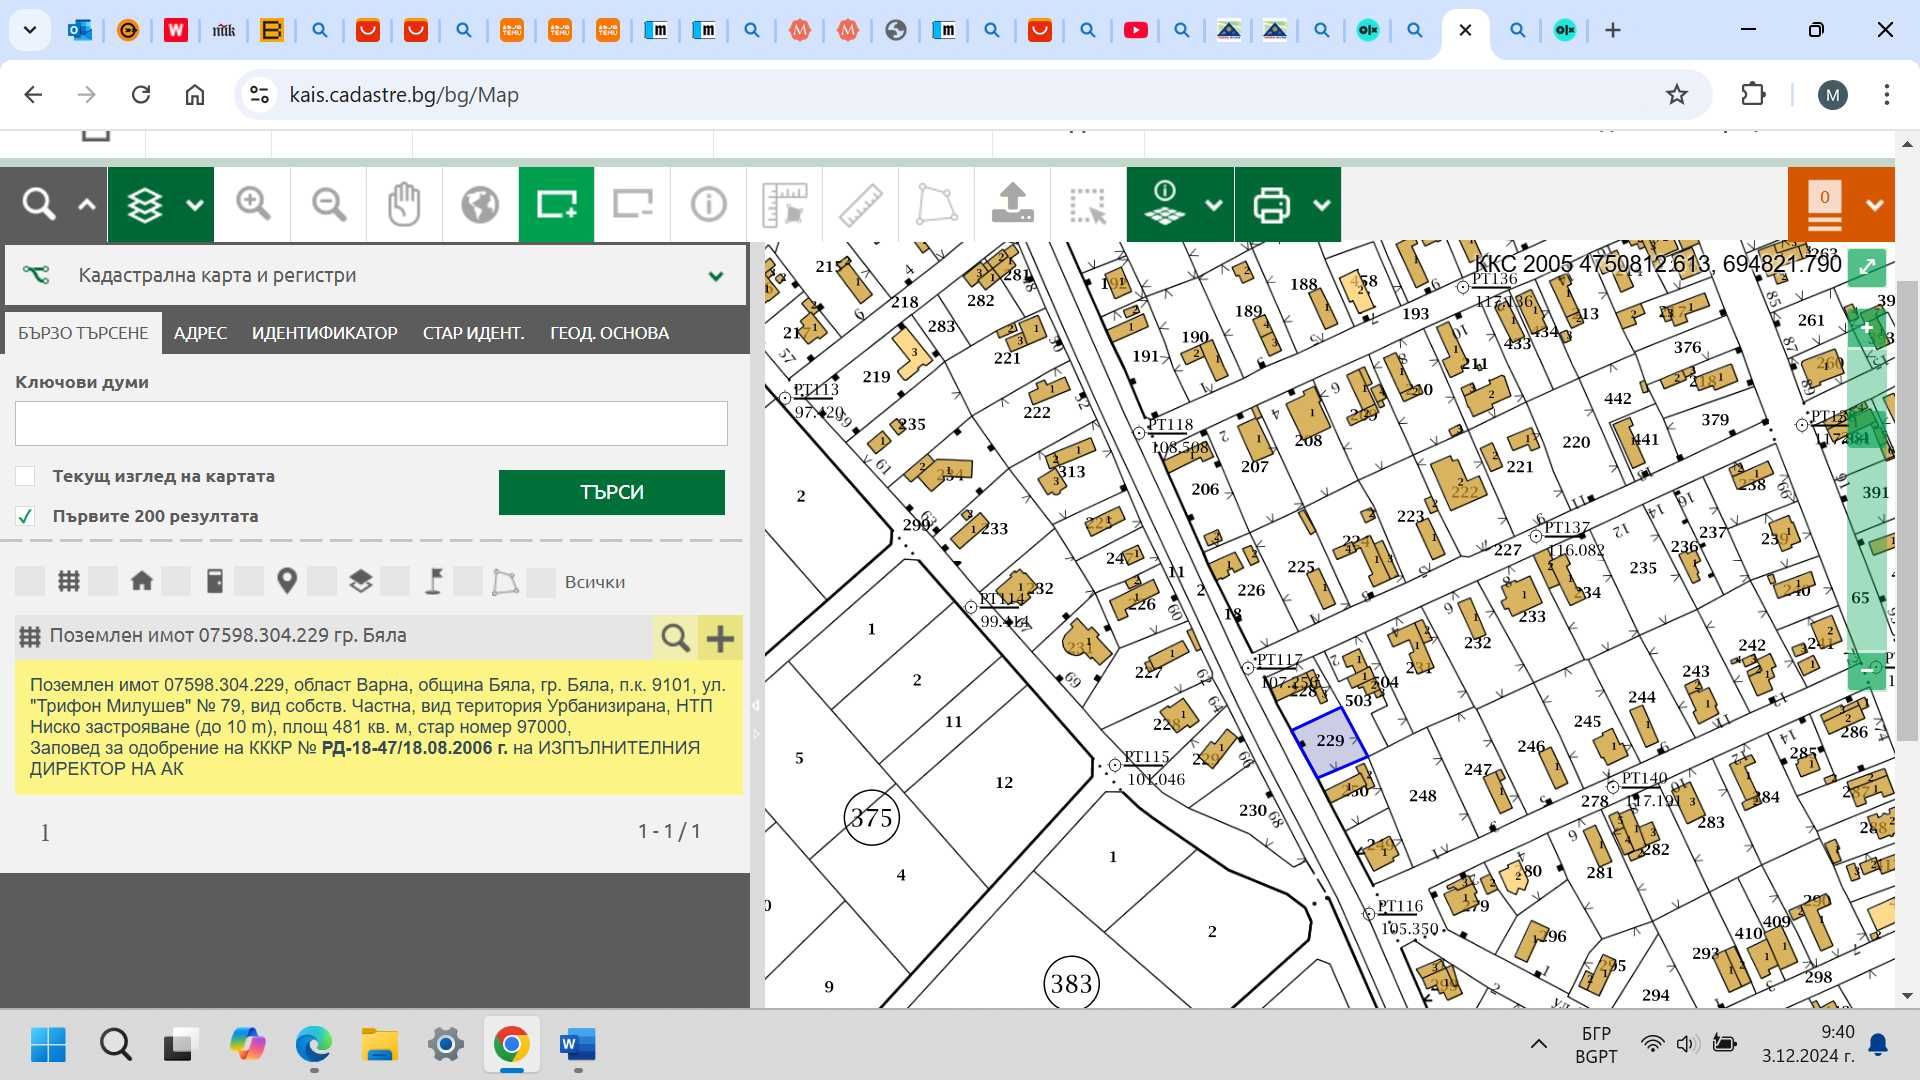Viewport: 1920px width, 1080px height.
Task: Open the map layers tool
Action: click(145, 205)
